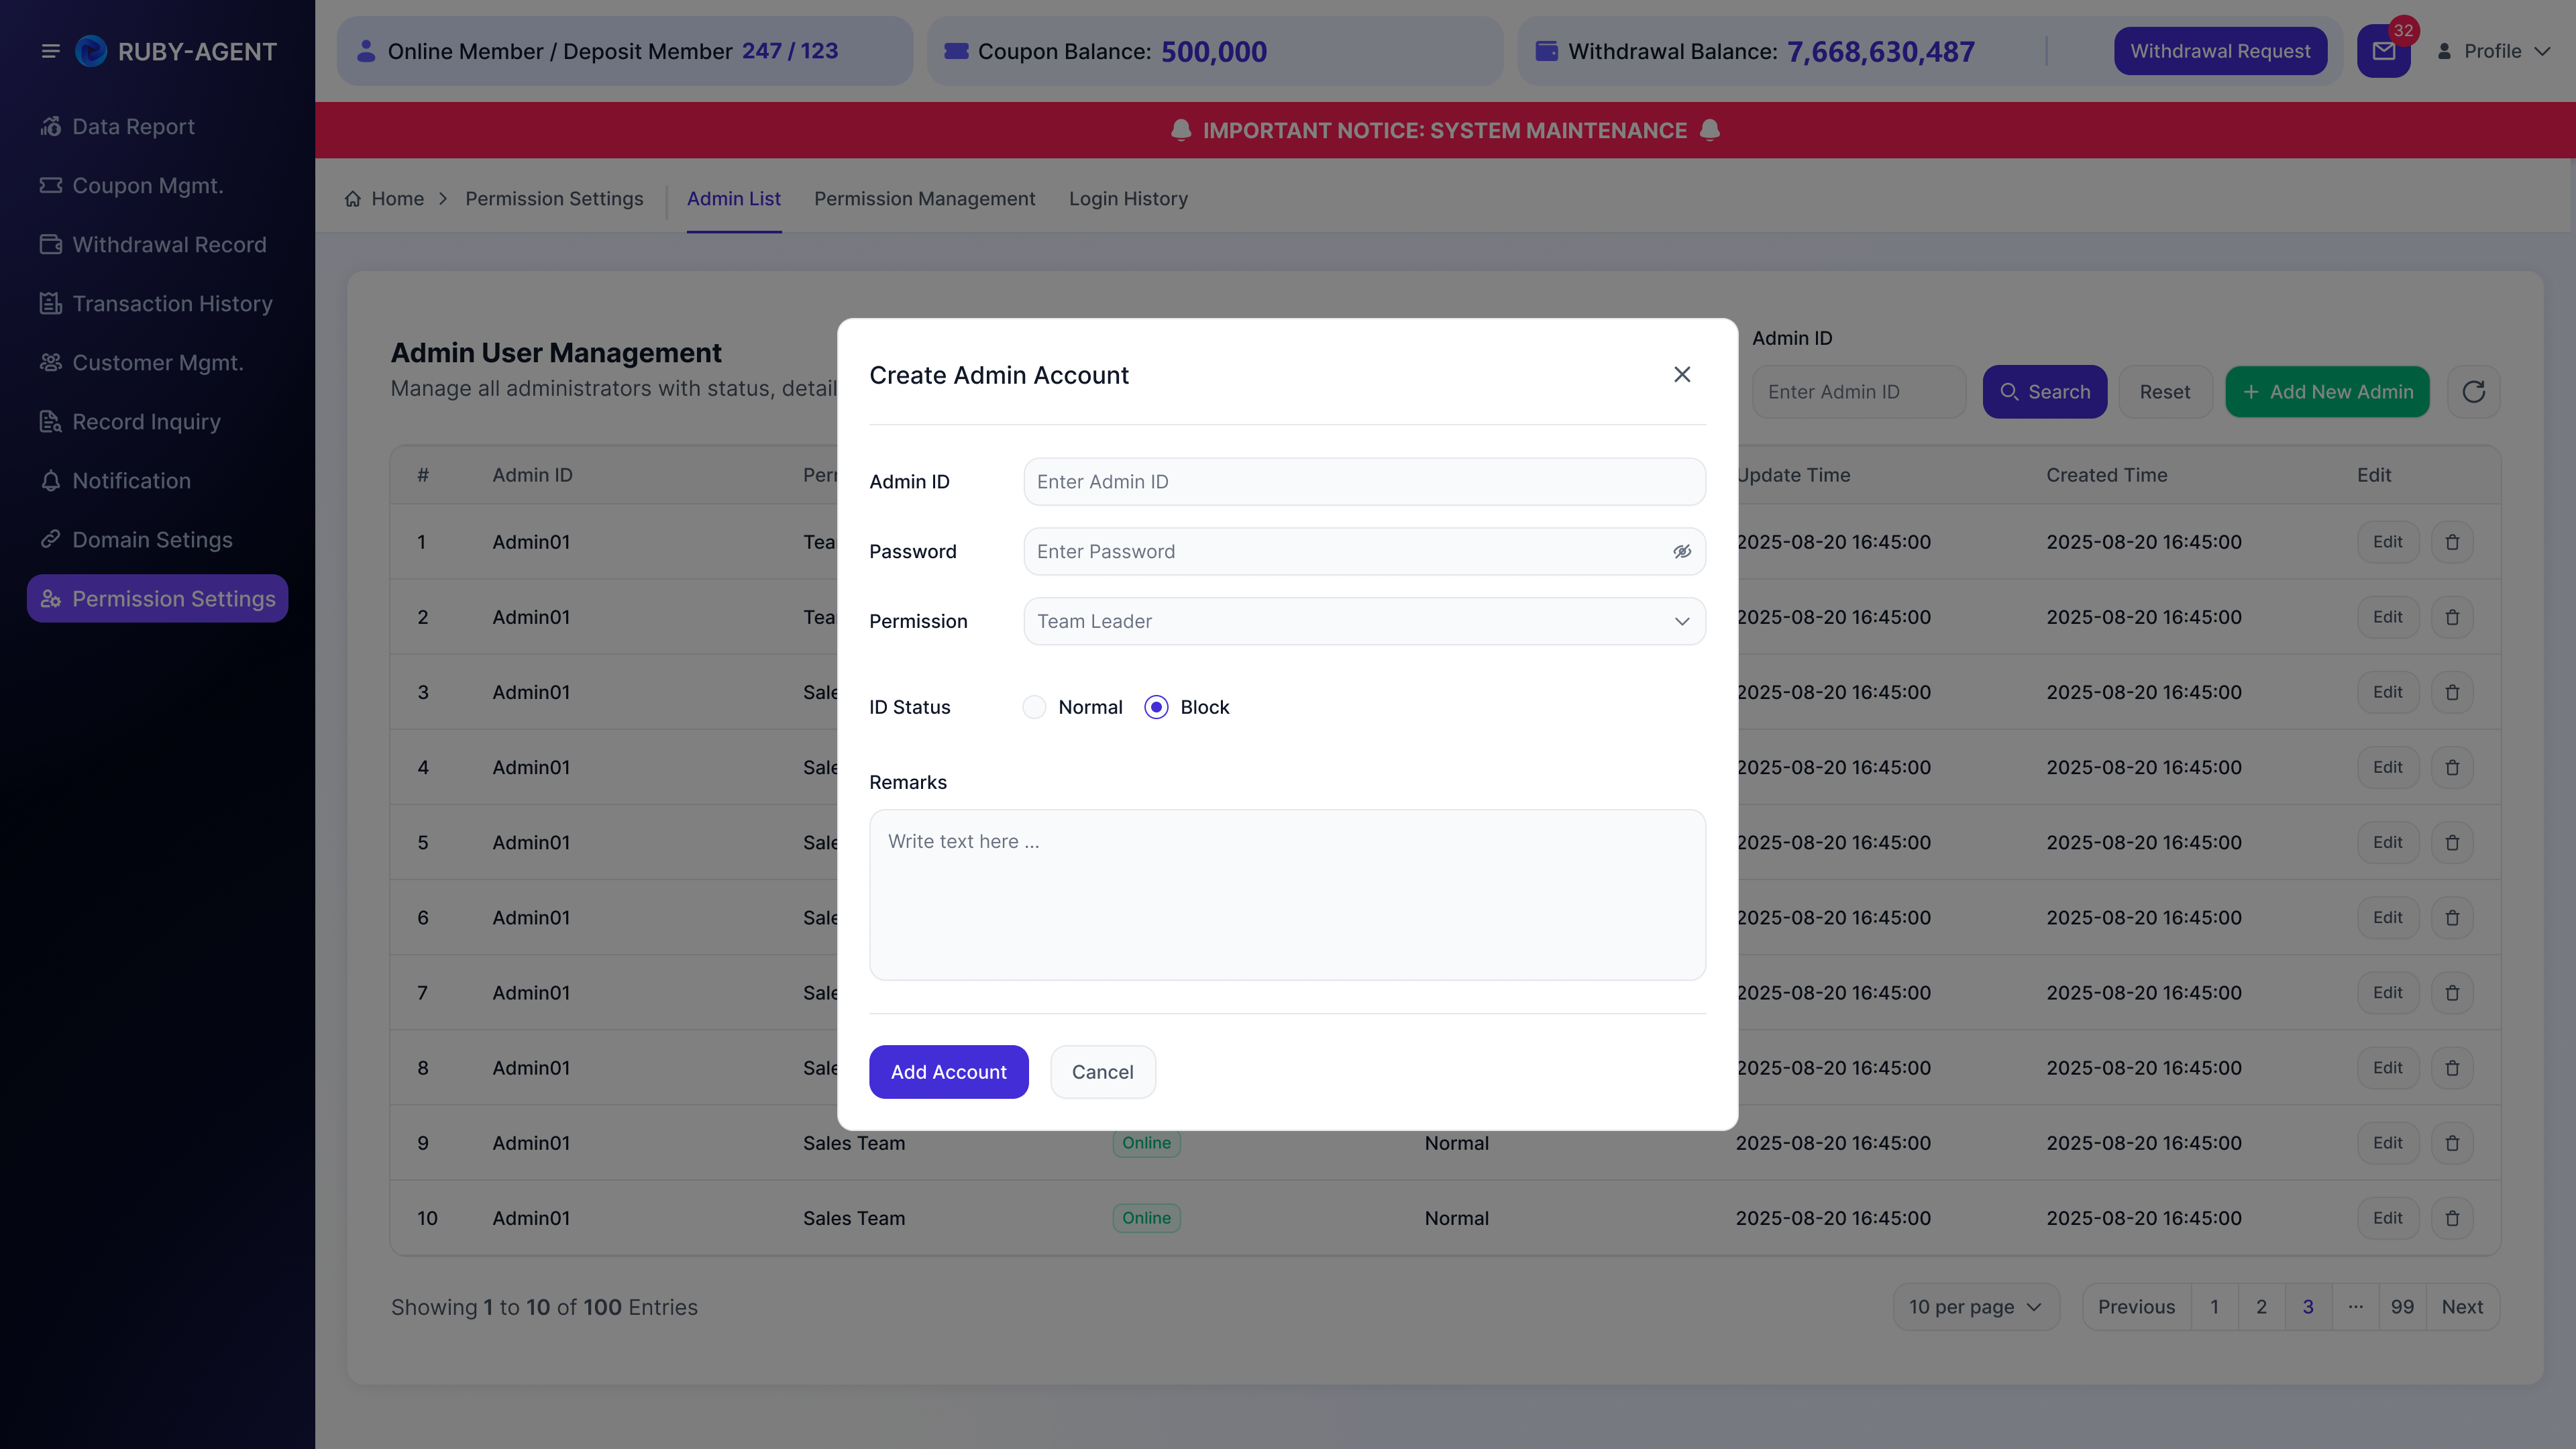Click the Home icon in breadcrumb

point(353,199)
